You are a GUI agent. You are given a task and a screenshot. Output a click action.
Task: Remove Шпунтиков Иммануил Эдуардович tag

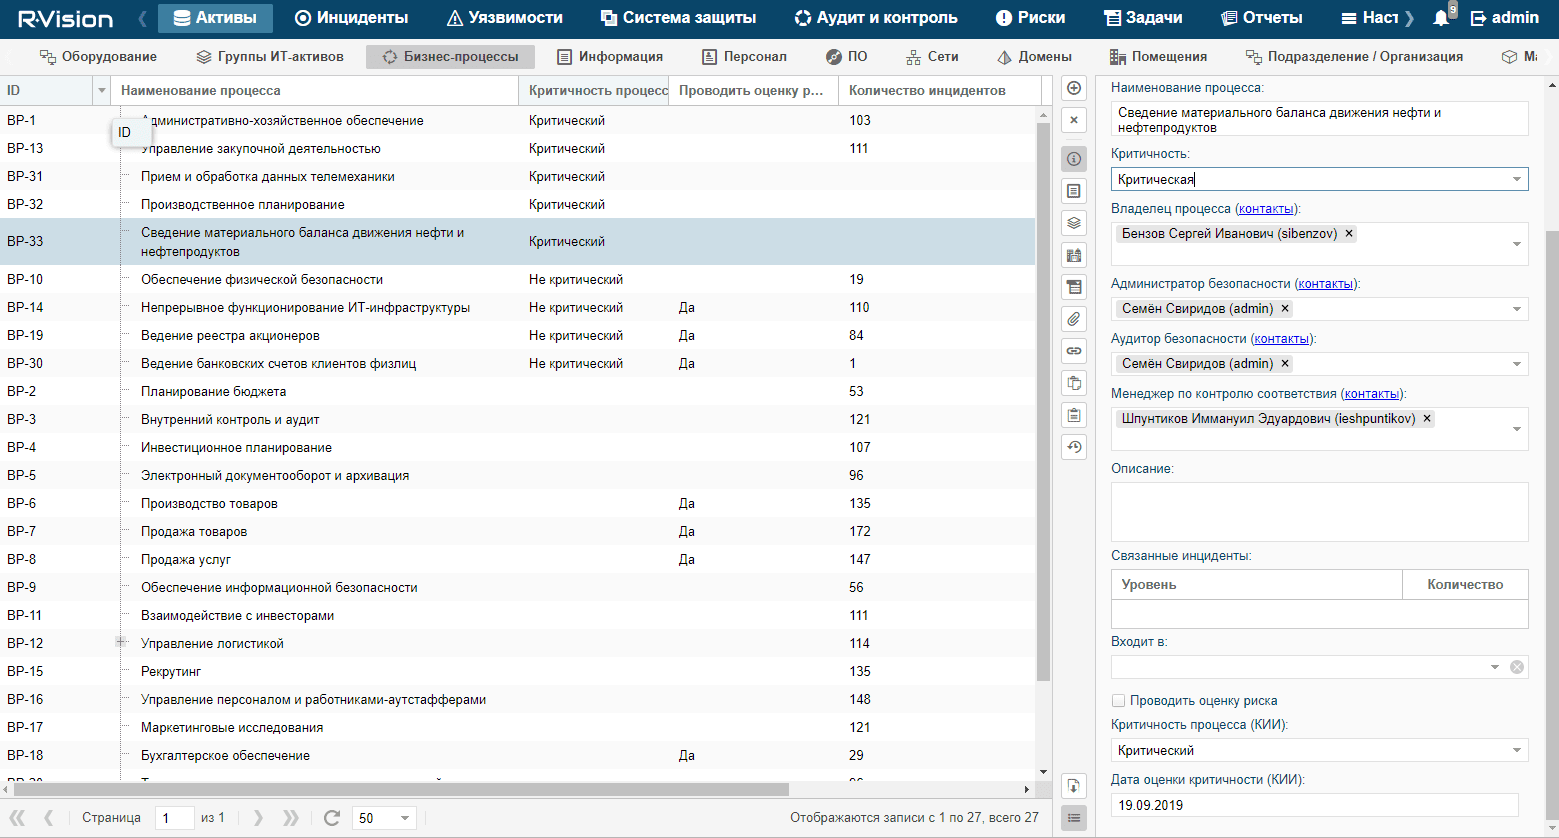(1427, 419)
